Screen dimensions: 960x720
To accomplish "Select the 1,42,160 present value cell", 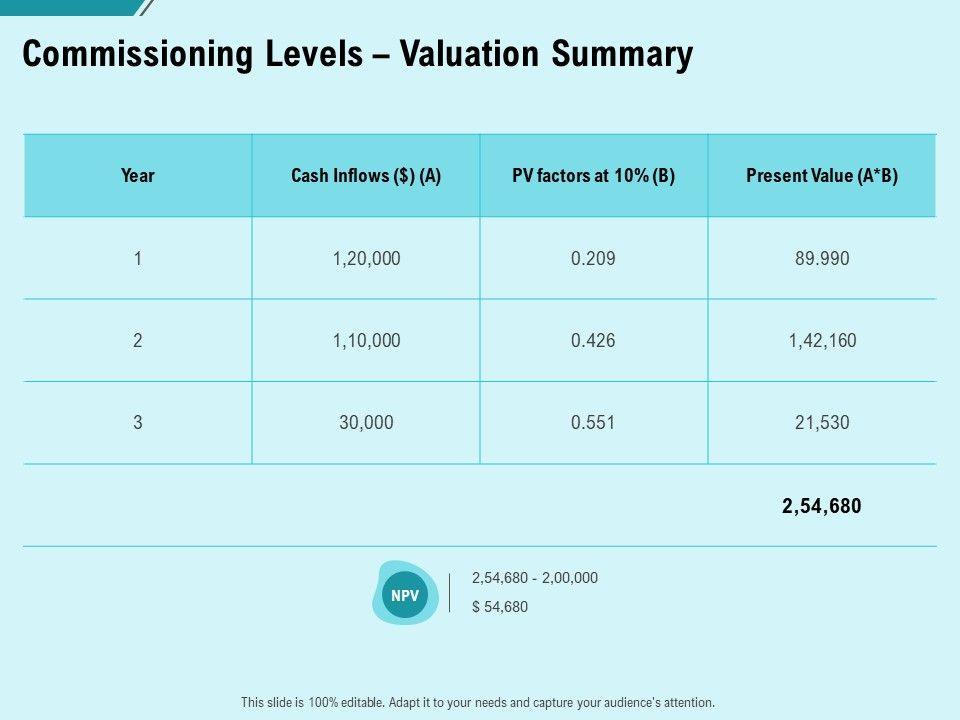I will pos(822,341).
